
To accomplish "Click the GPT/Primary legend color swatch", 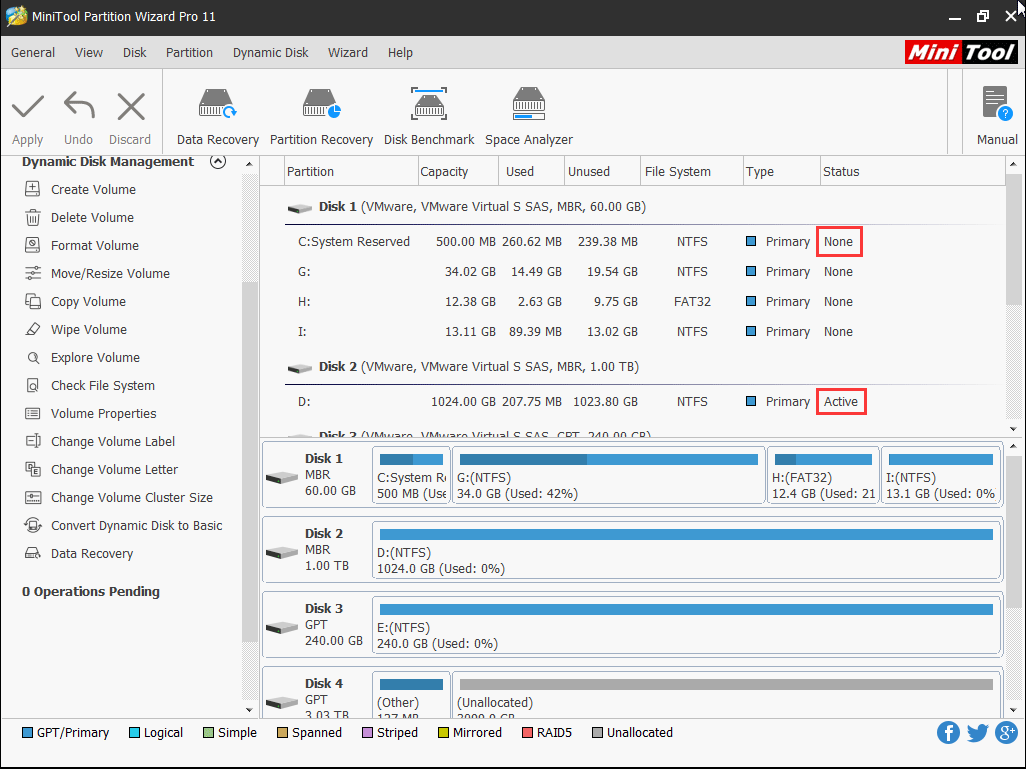I will click(x=27, y=732).
